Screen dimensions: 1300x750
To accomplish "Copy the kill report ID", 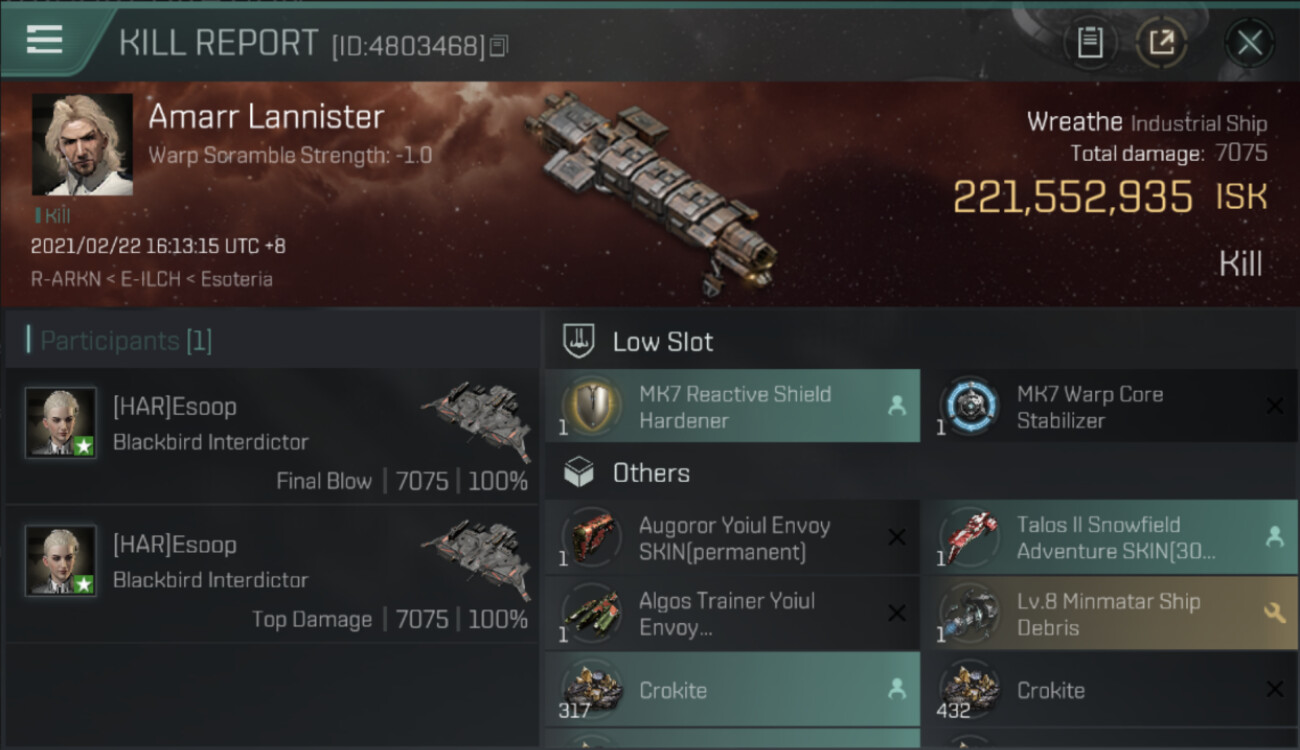I will [499, 46].
